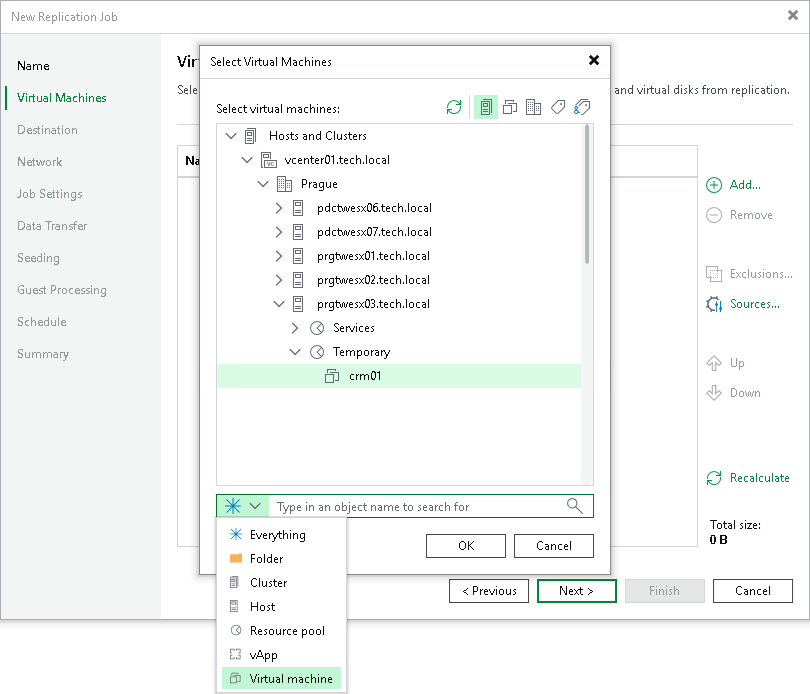Expand host prgtwesx02.tech.local
The width and height of the screenshot is (810, 694).
(x=279, y=280)
